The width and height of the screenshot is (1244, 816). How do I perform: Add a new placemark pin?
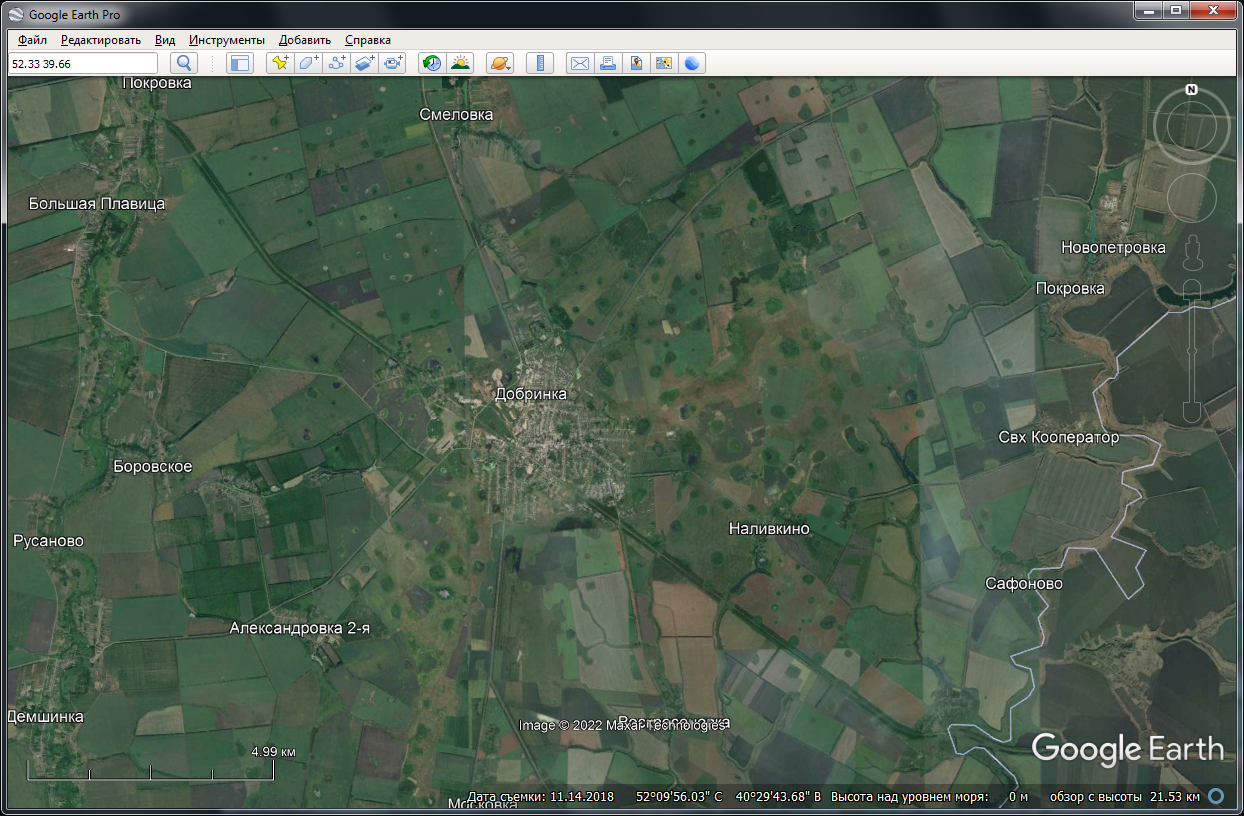click(x=280, y=63)
